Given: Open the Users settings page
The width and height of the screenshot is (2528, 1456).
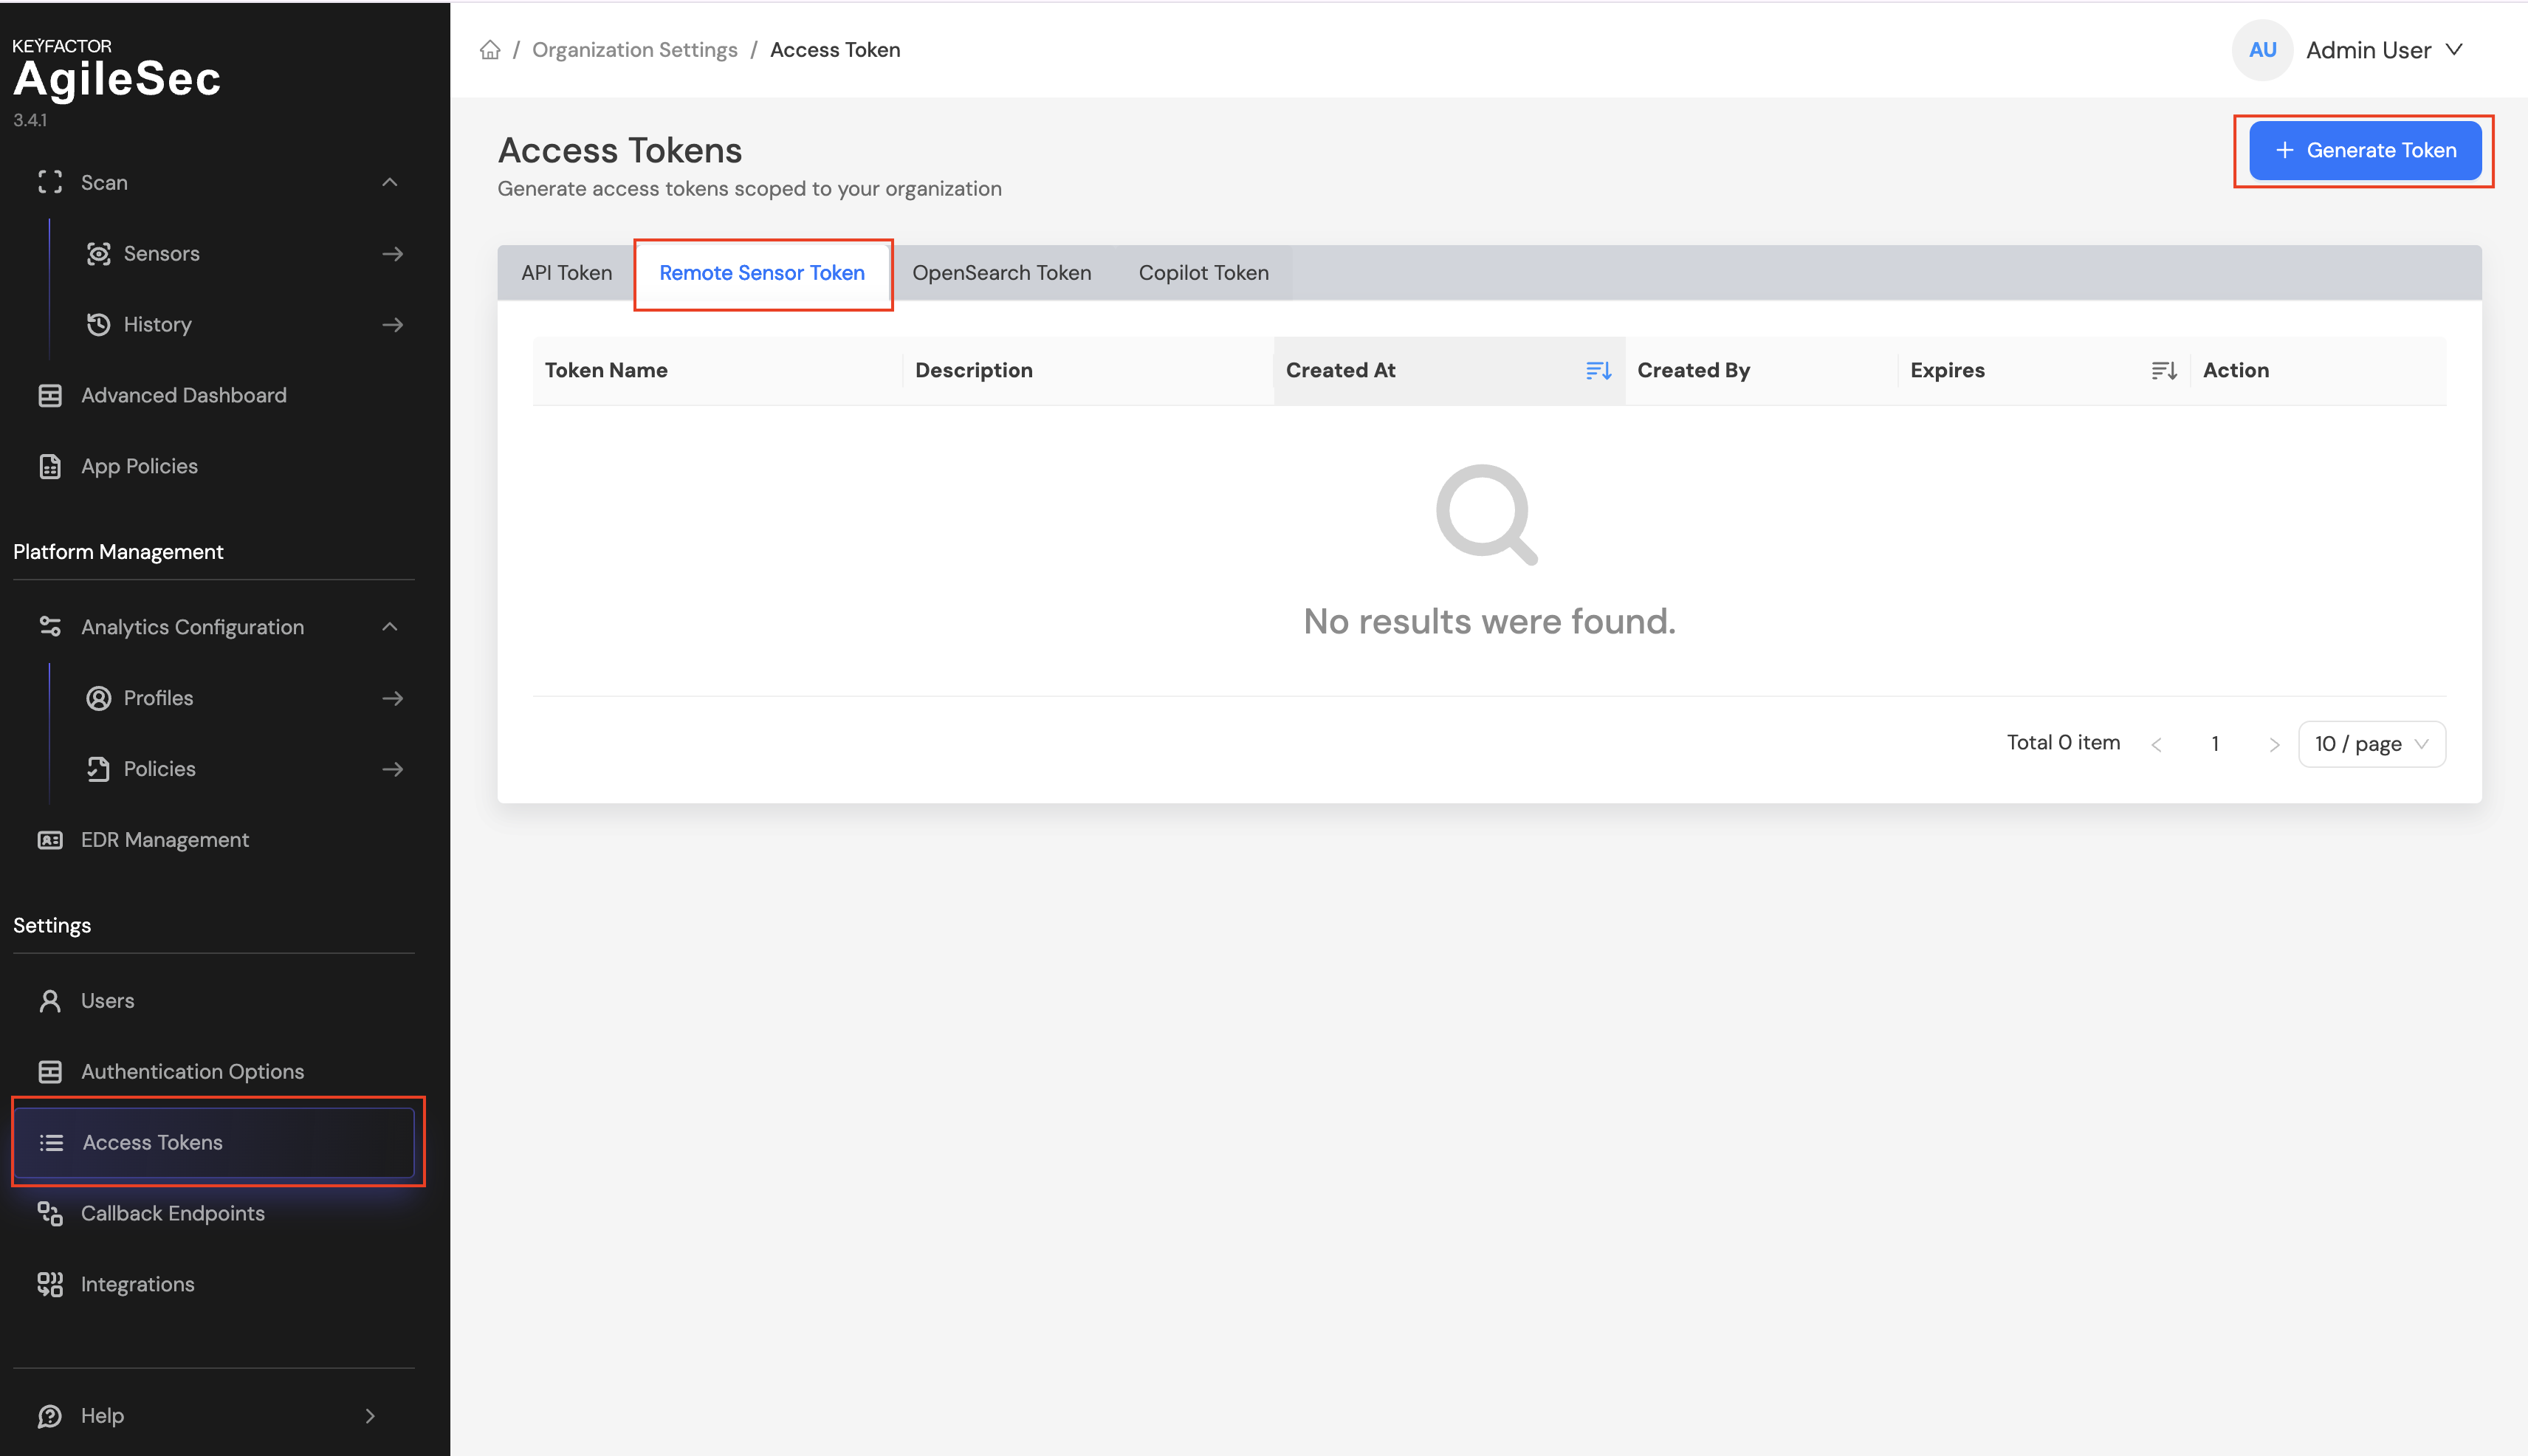Looking at the screenshot, I should point(107,1001).
